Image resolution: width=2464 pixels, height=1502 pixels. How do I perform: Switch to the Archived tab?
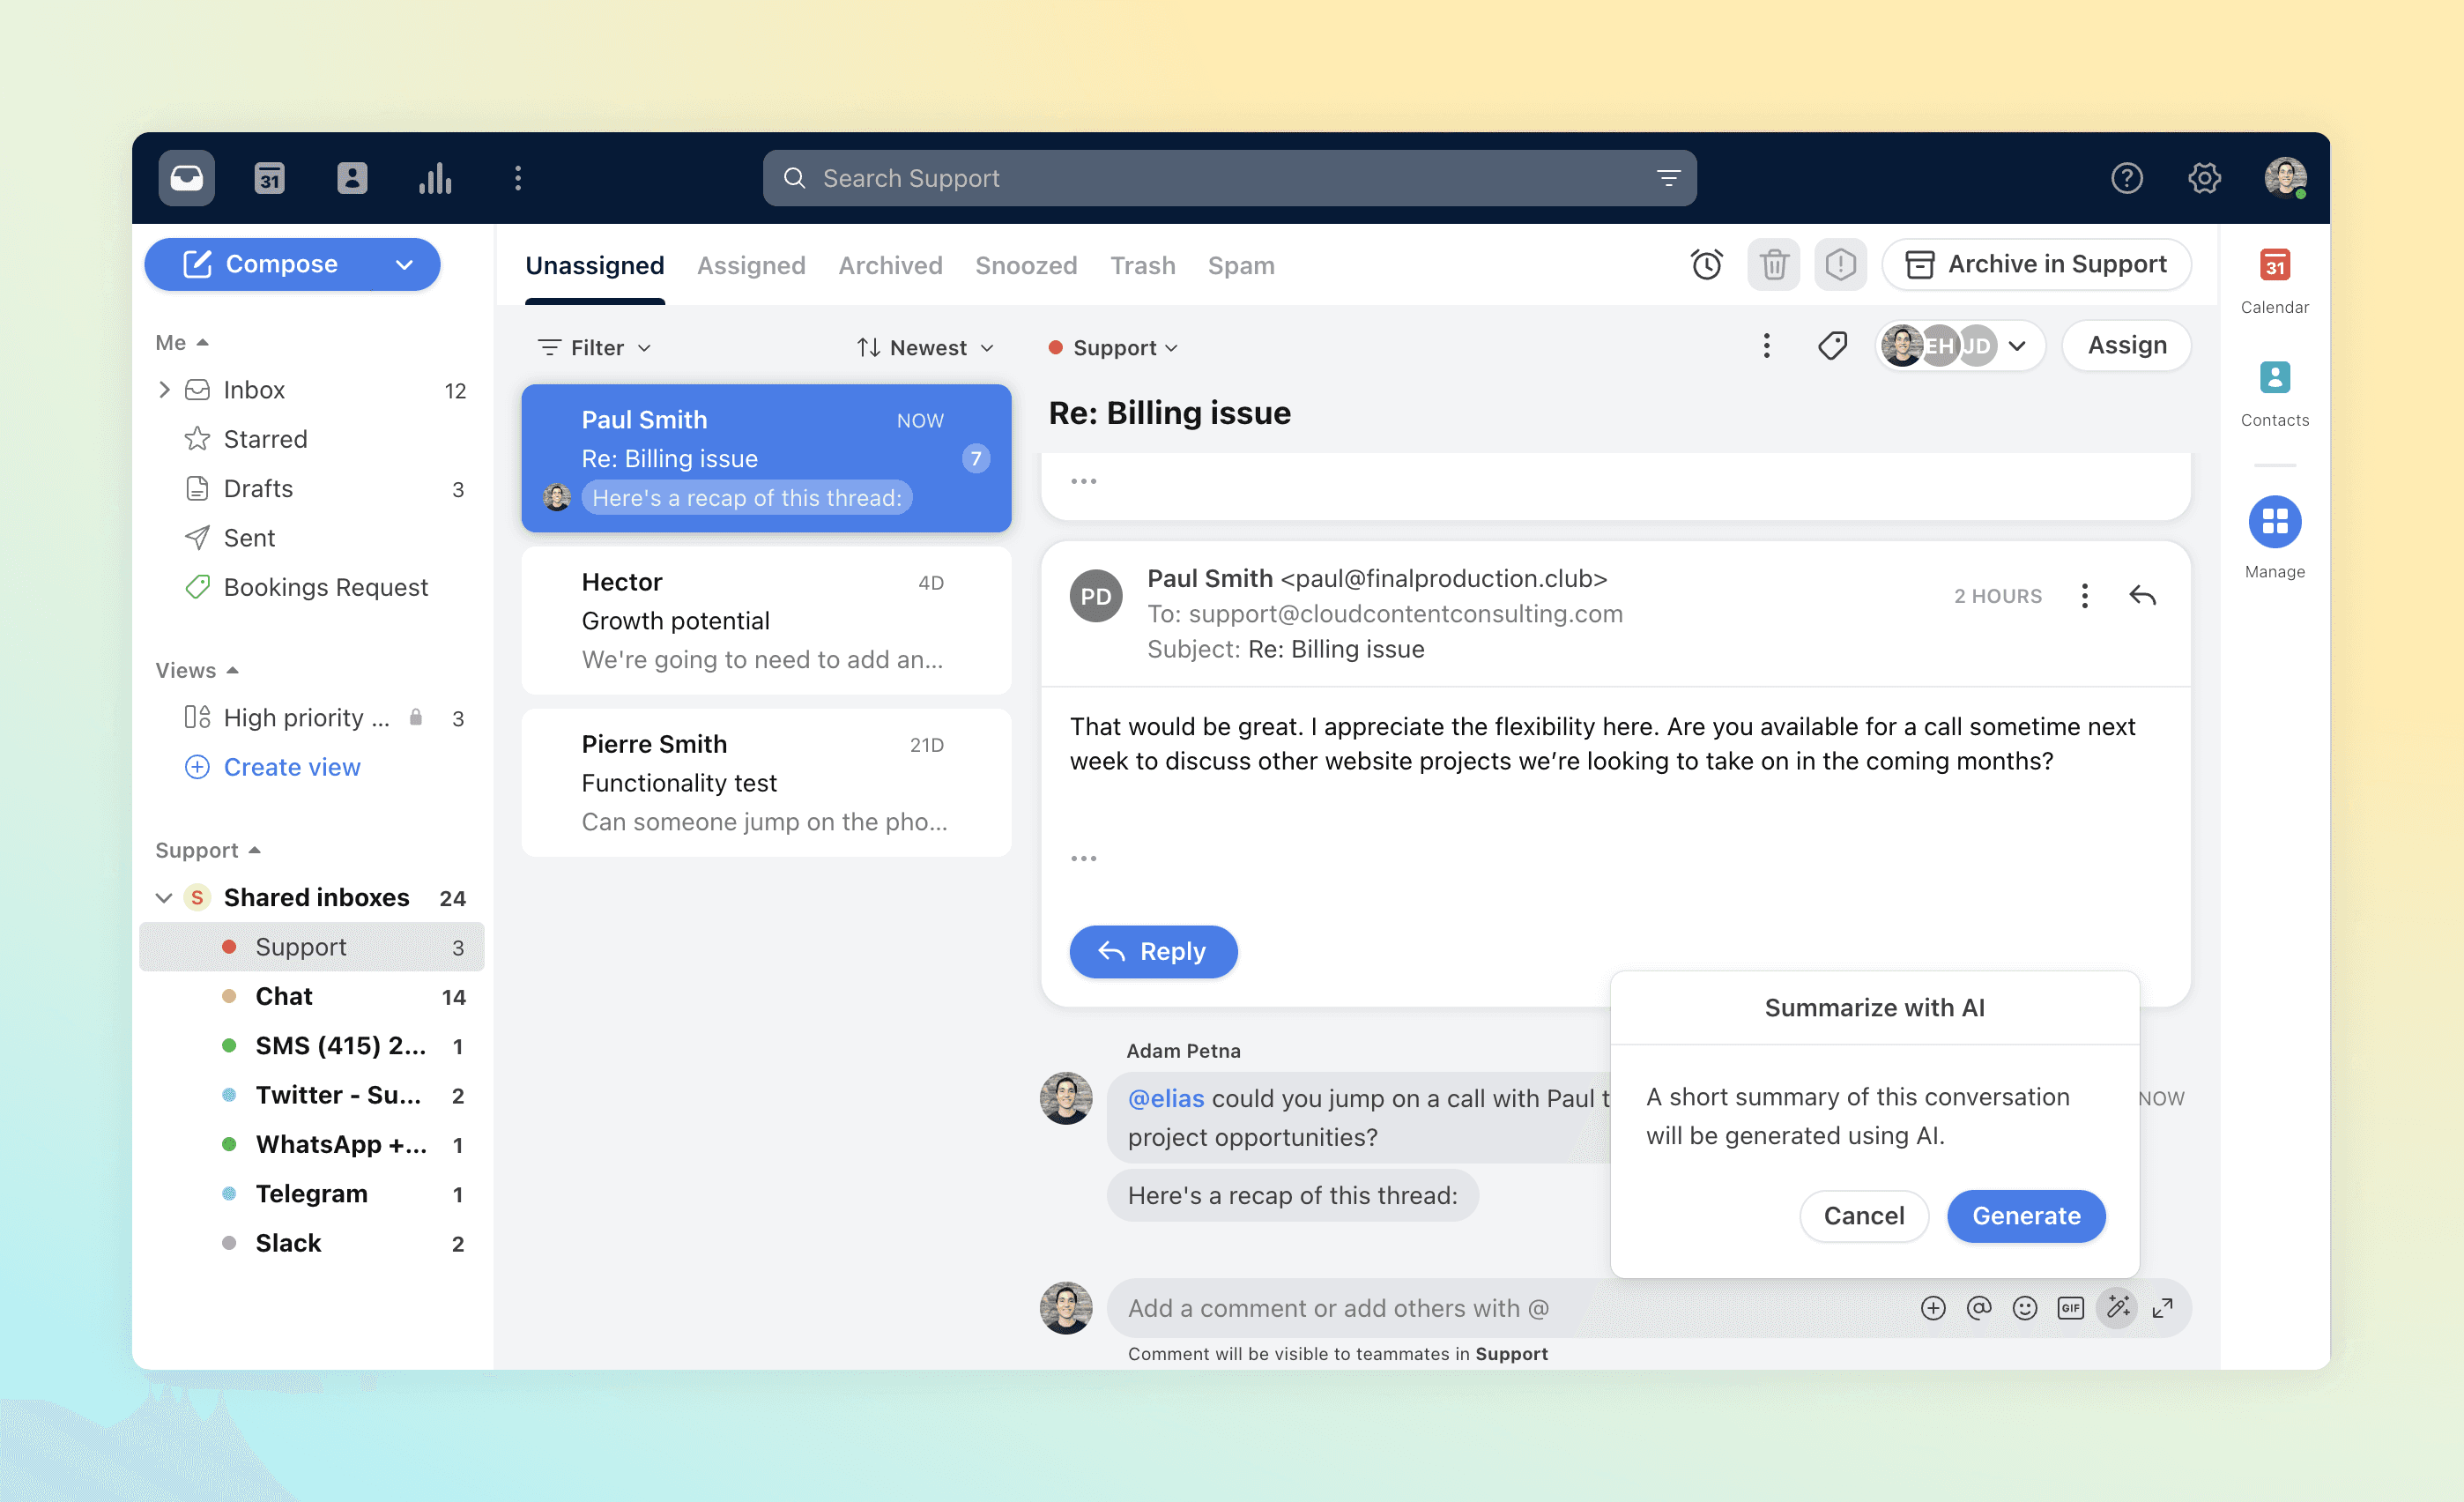point(890,265)
